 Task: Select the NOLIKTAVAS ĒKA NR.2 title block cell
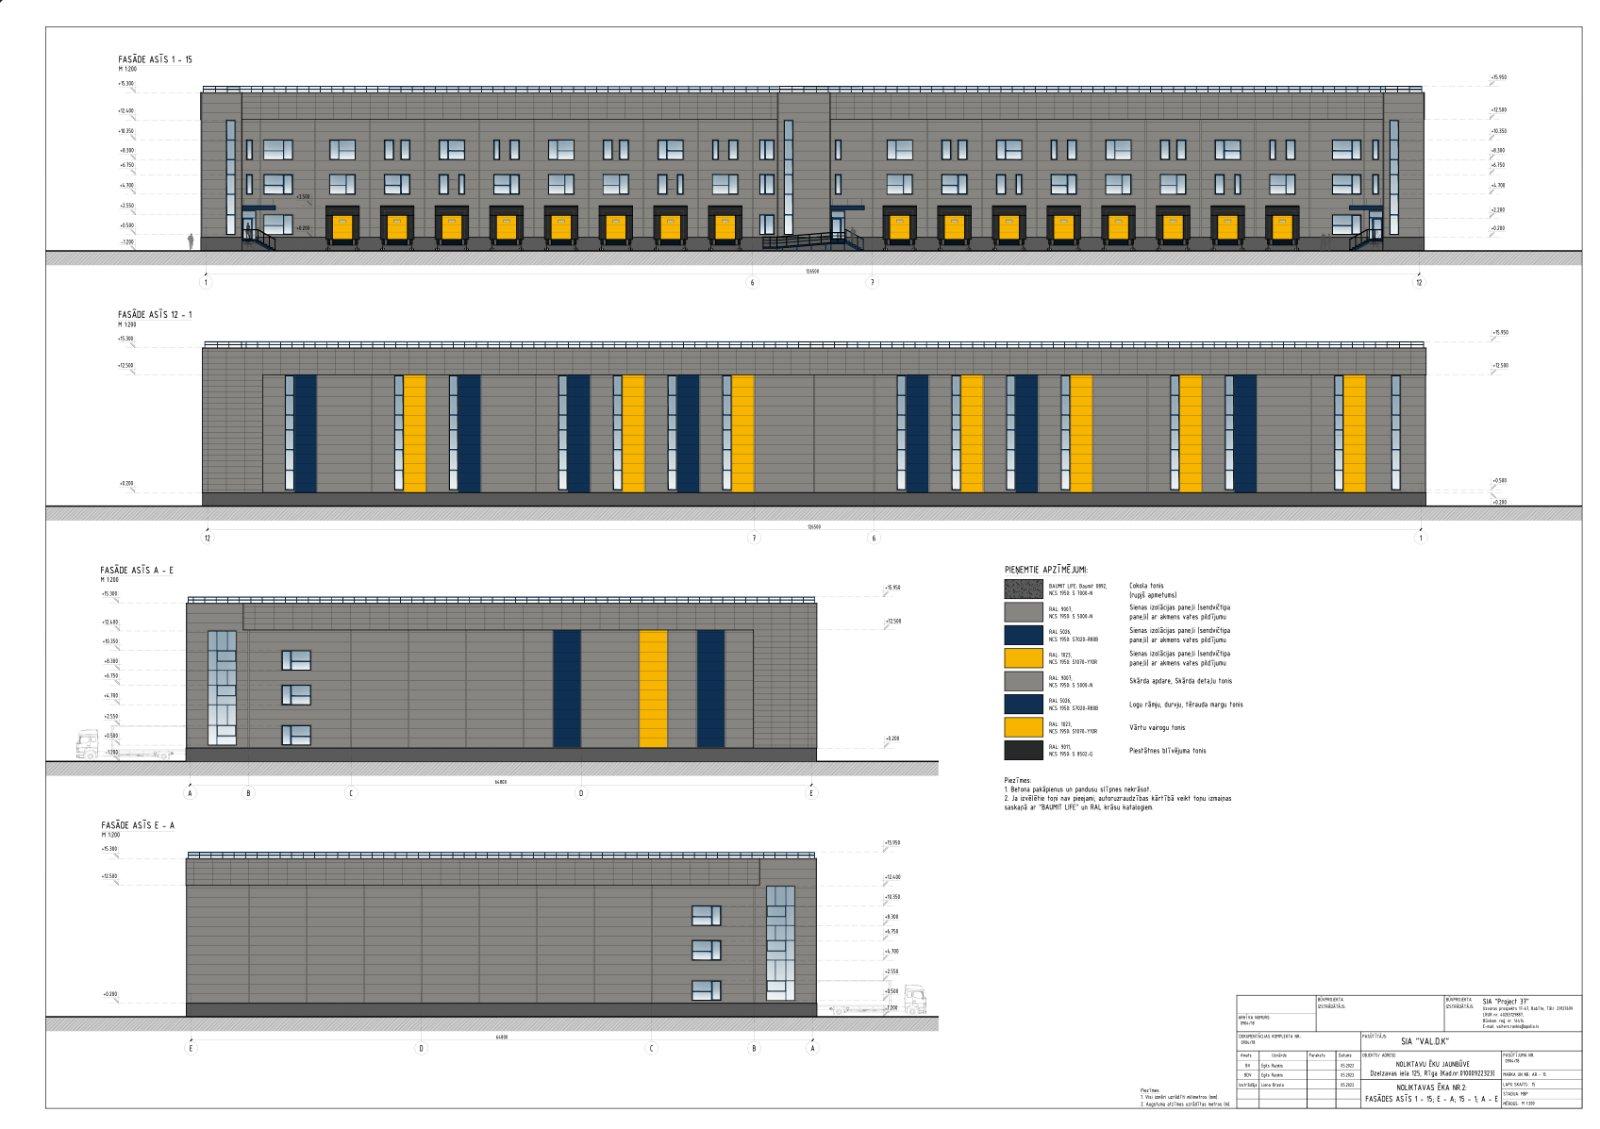point(1430,1087)
